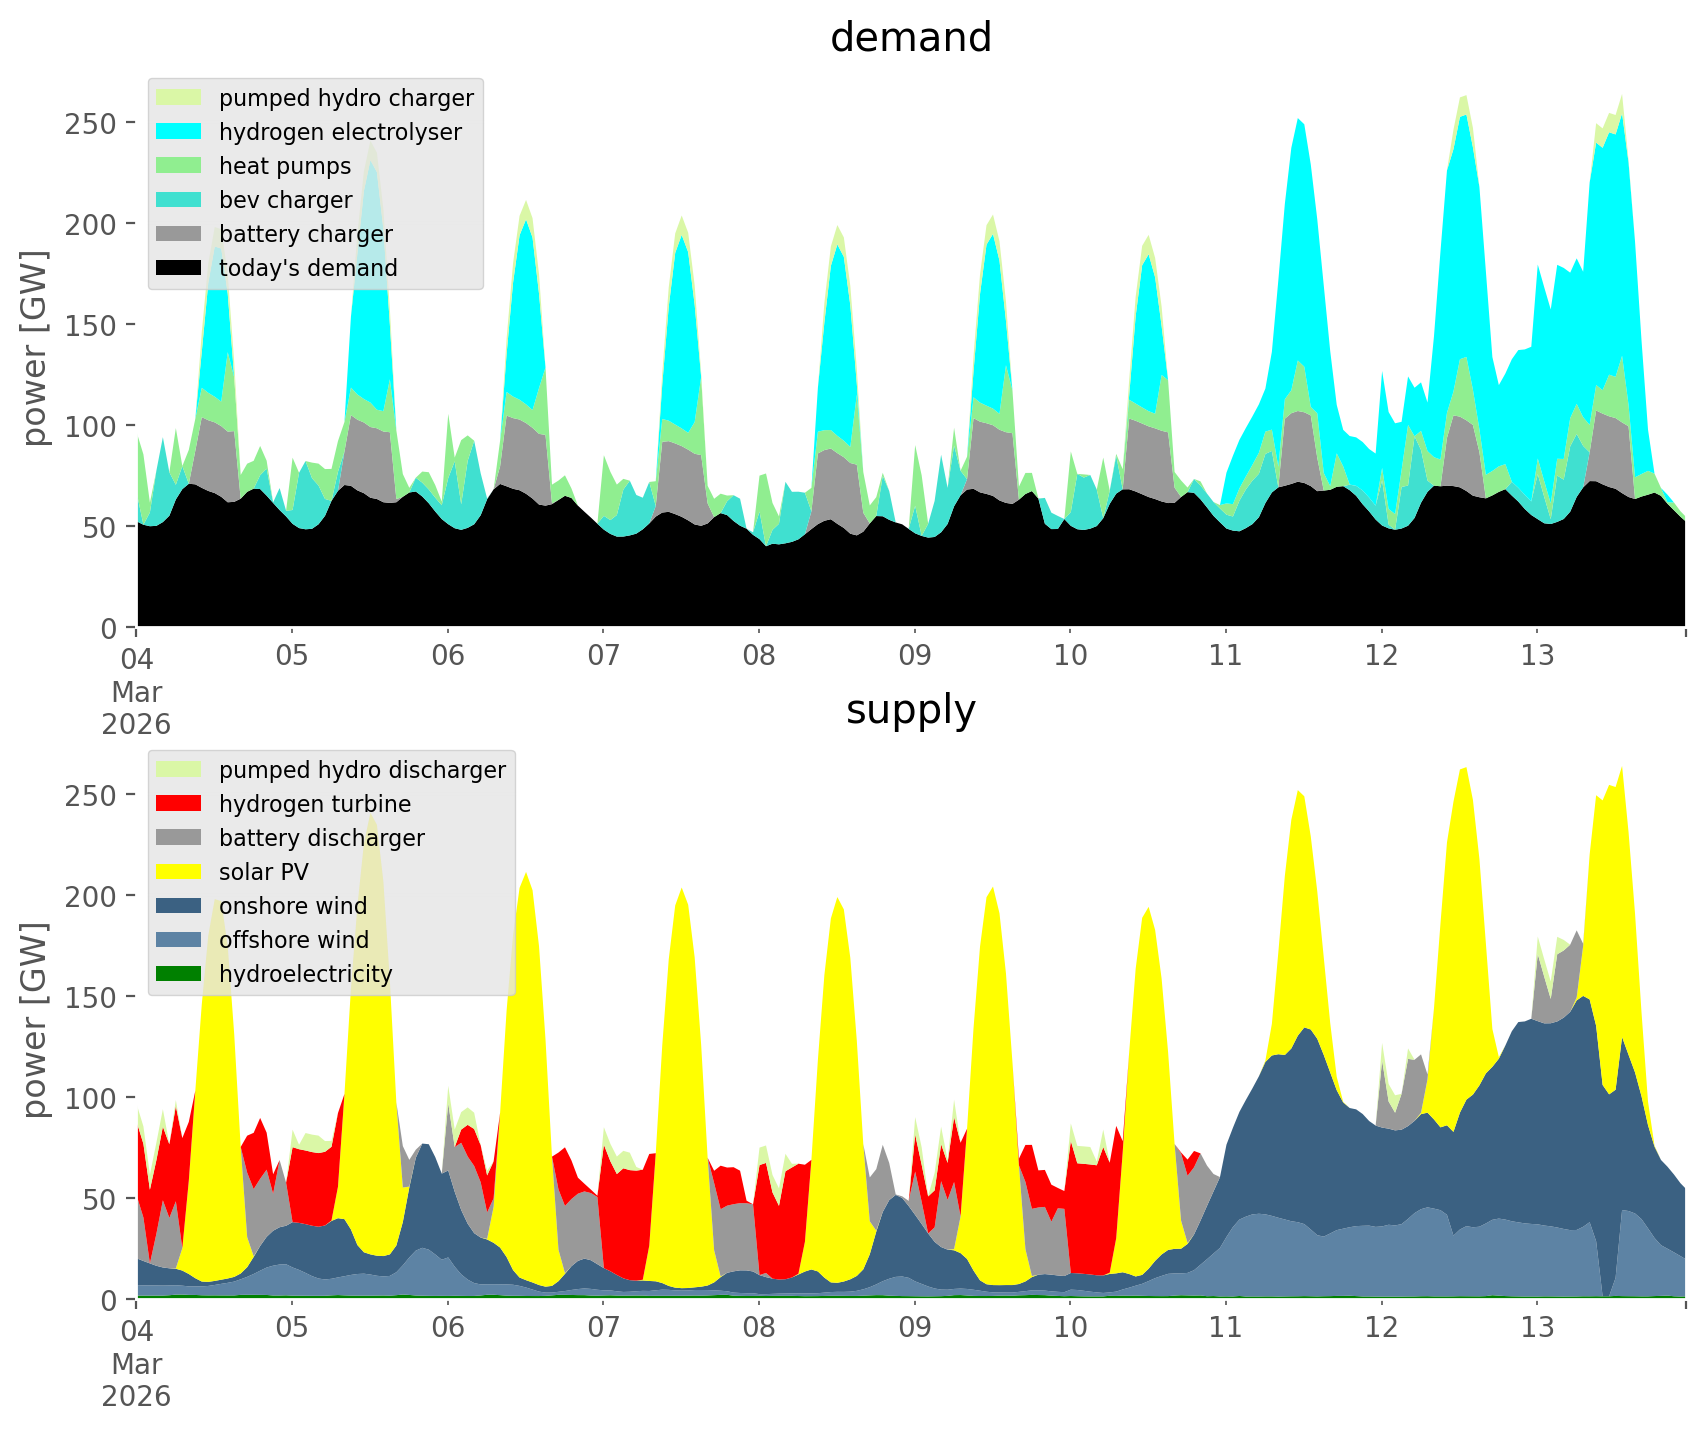Image resolution: width=1706 pixels, height=1431 pixels.
Task: Select the offshore wind legend swatch
Action: [179, 940]
